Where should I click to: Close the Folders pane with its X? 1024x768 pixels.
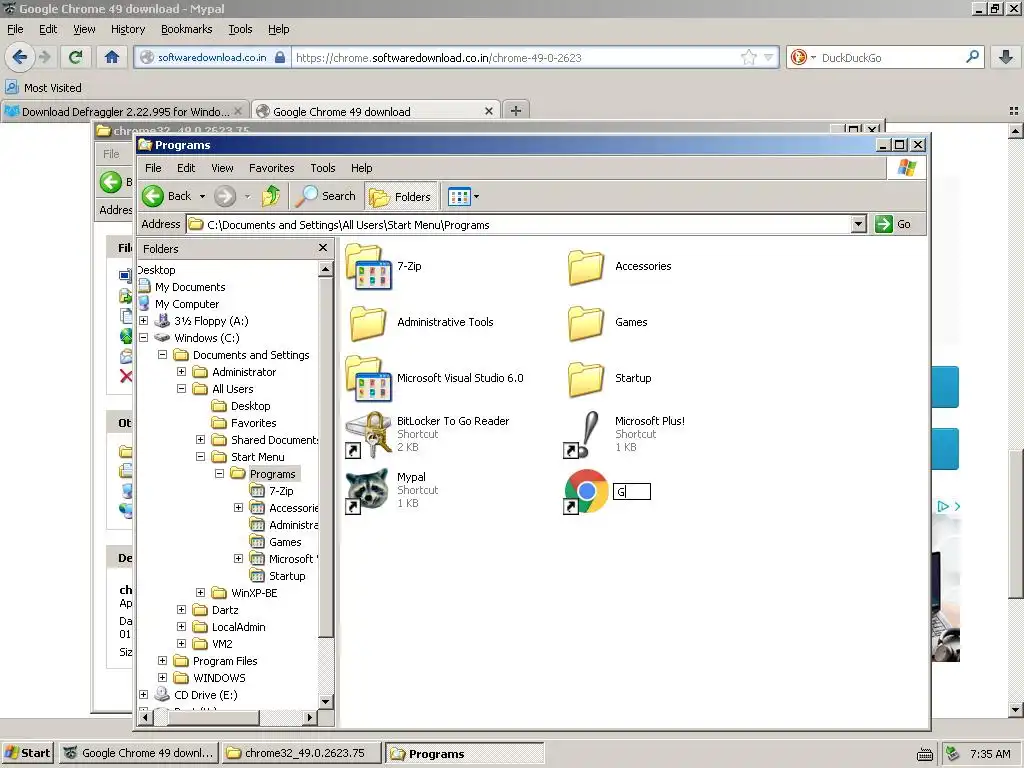[323, 248]
